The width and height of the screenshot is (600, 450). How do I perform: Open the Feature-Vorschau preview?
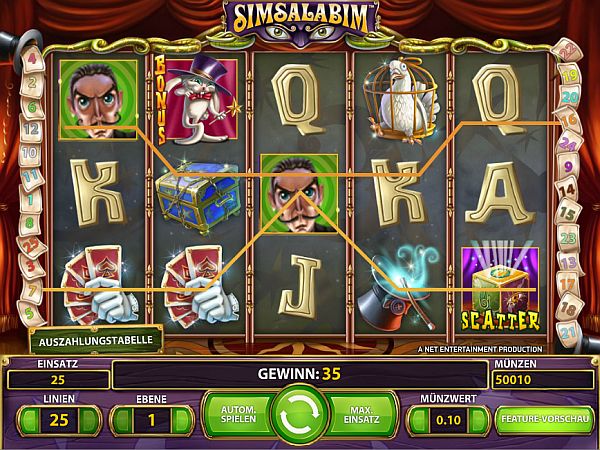pos(545,419)
